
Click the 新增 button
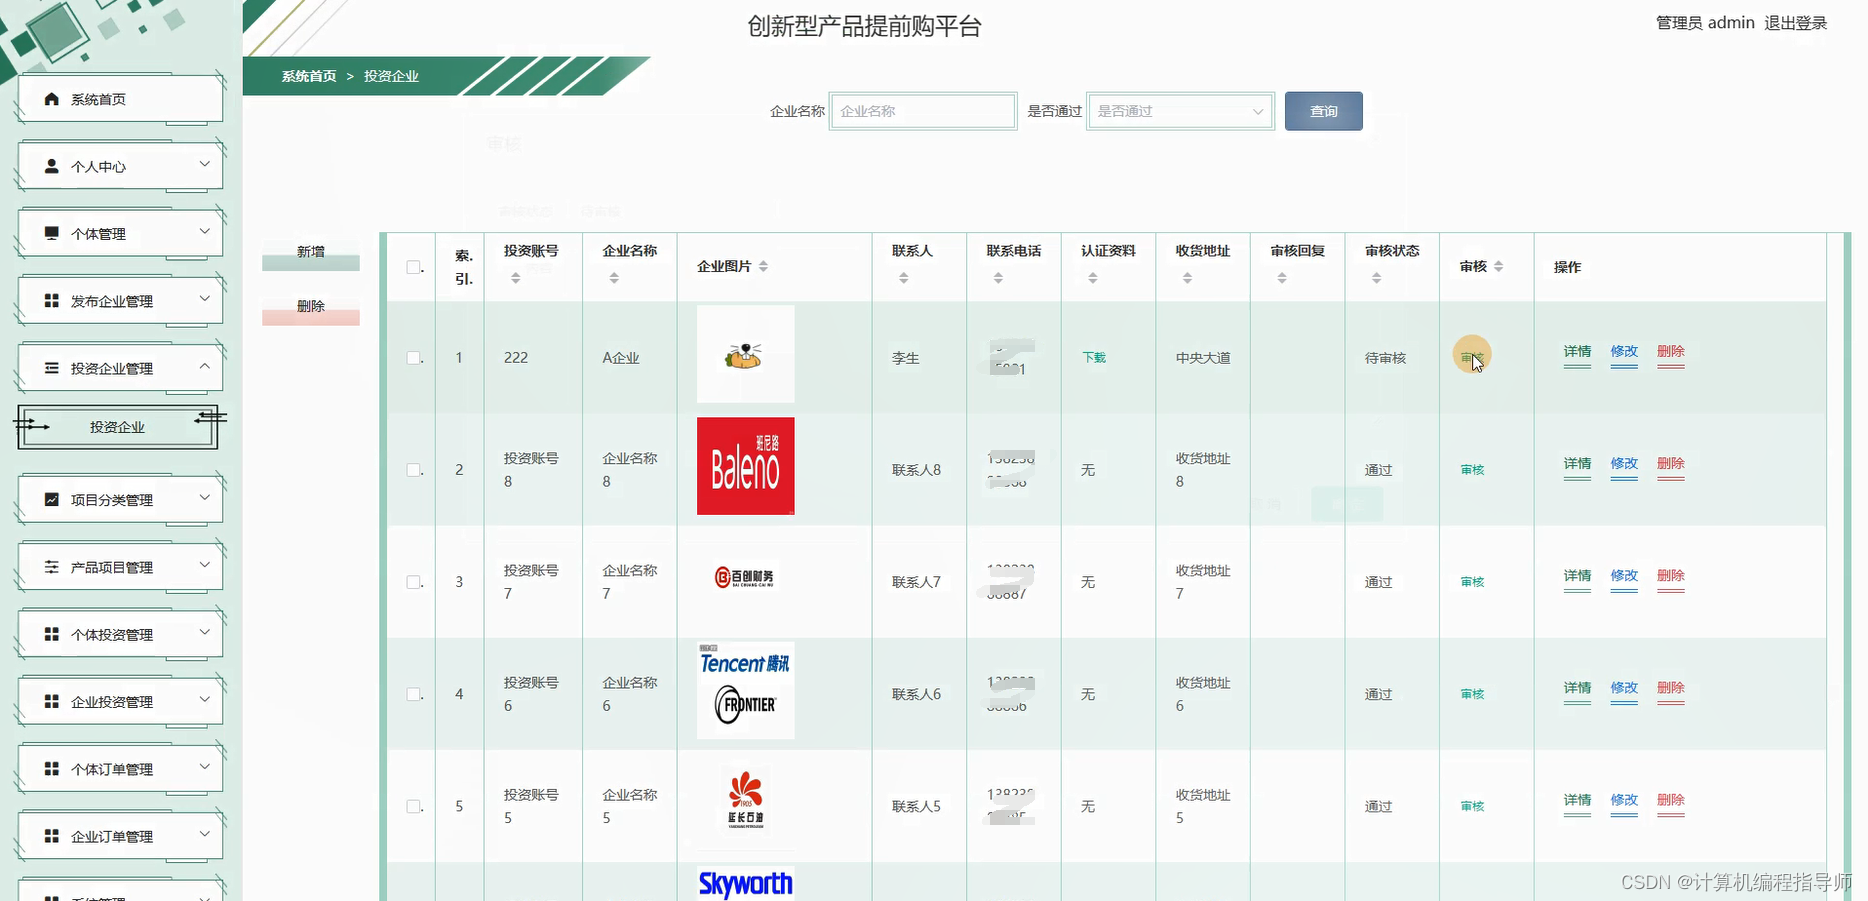(x=311, y=252)
